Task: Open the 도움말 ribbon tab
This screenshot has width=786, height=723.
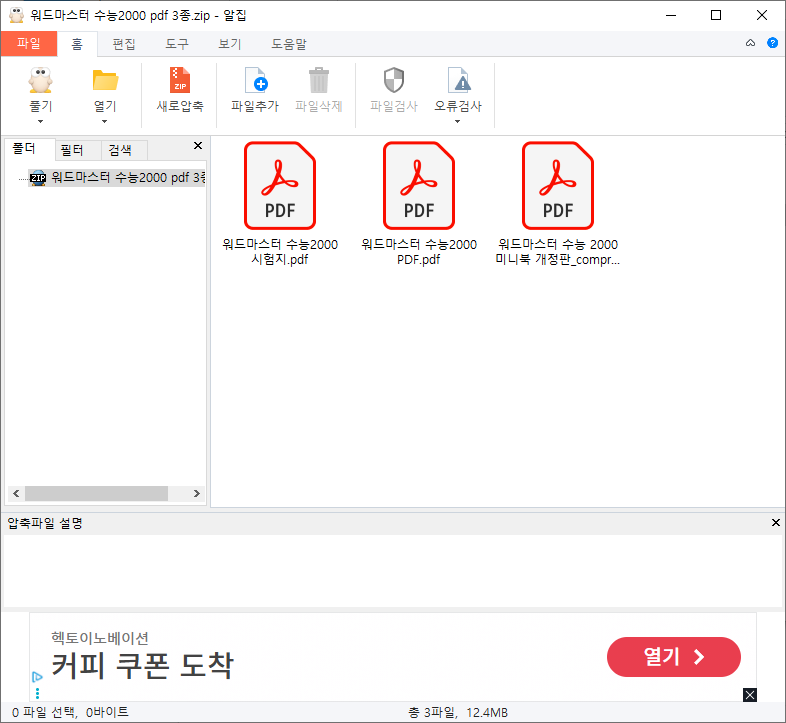Action: (289, 44)
